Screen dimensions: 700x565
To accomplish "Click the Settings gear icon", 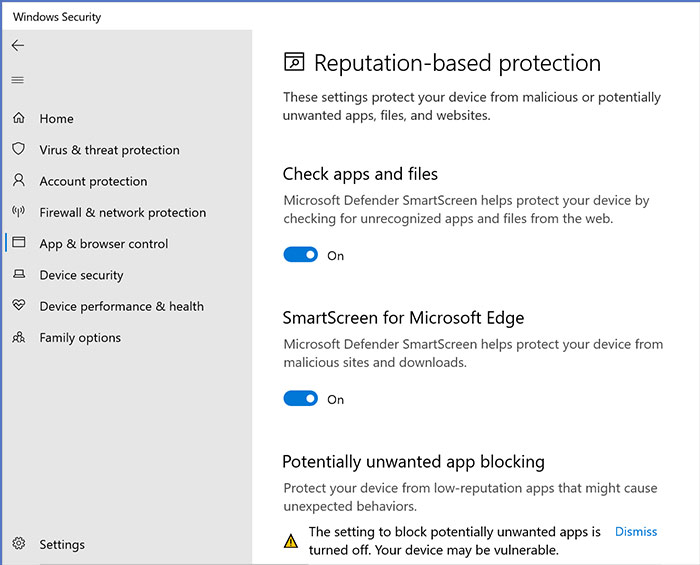I will (19, 544).
